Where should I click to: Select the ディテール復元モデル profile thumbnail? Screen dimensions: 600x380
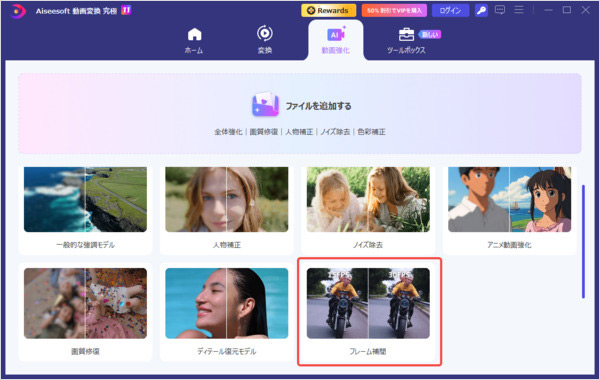227,303
